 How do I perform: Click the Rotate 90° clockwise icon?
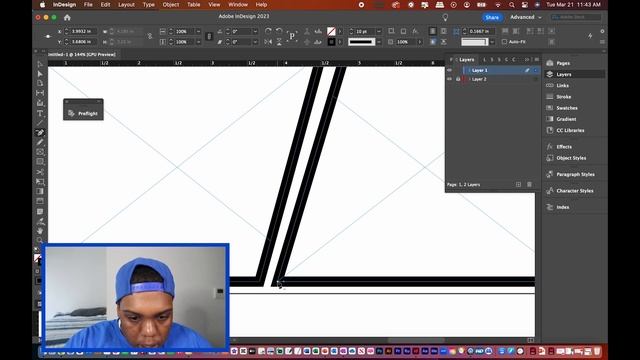[268, 31]
